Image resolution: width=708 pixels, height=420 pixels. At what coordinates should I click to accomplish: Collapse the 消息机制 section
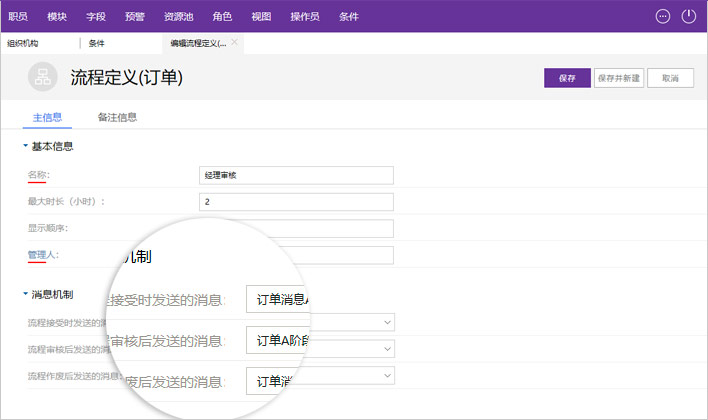tap(26, 294)
